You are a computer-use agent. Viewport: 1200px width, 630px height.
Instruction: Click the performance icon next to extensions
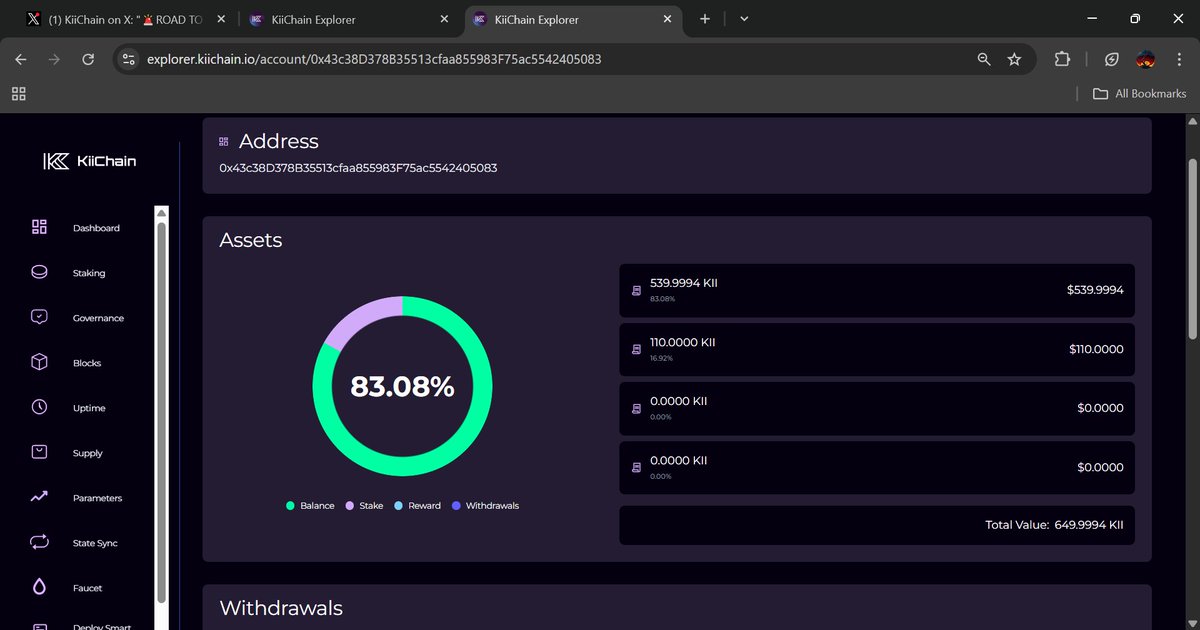1112,59
